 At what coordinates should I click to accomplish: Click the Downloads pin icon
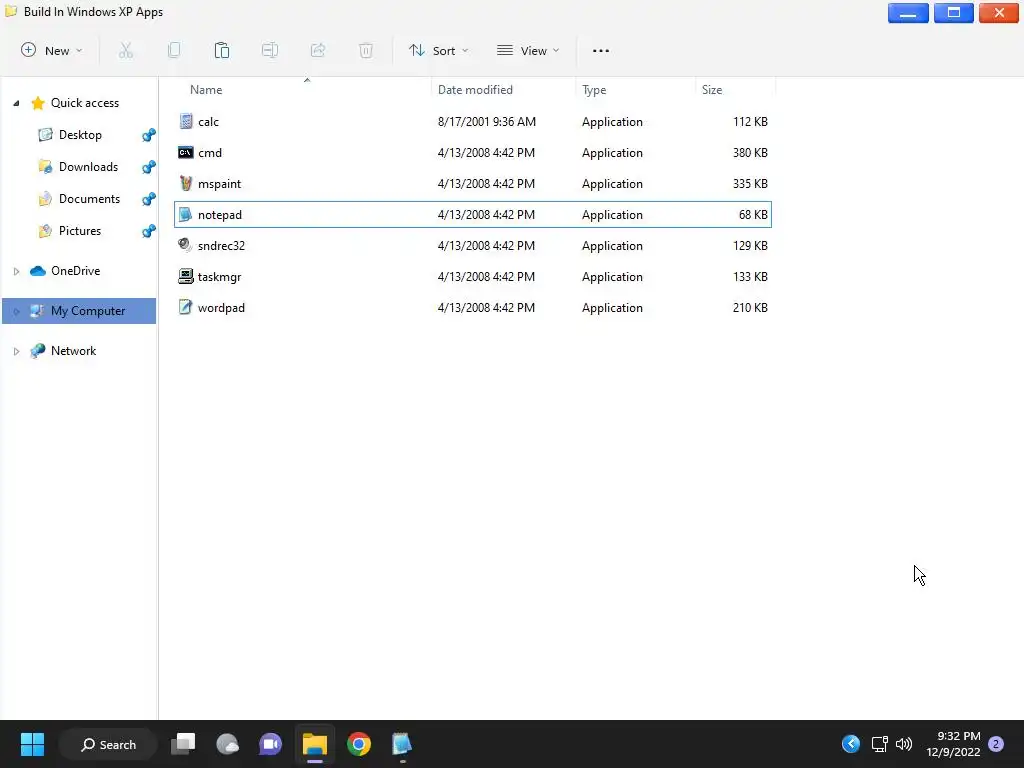coord(149,167)
